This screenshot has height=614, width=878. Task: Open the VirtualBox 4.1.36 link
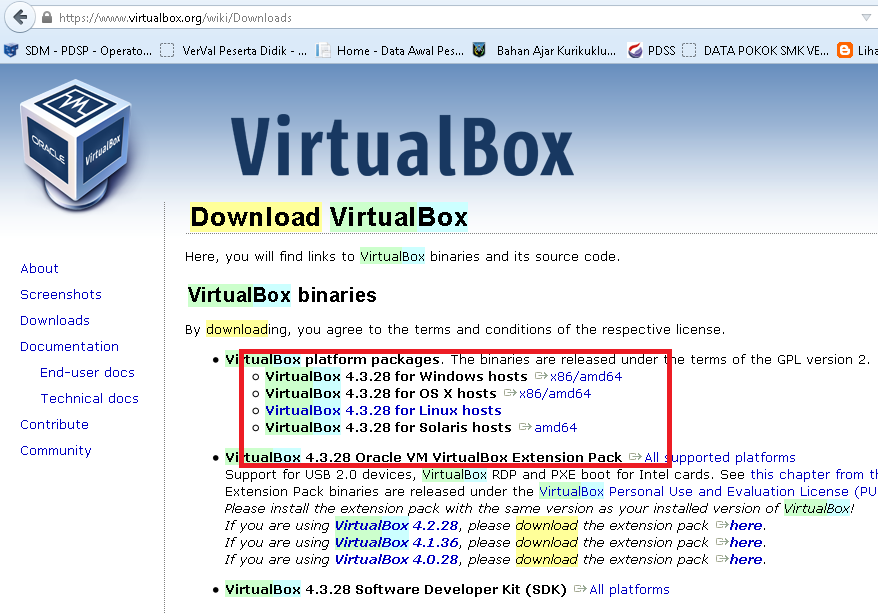tap(396, 542)
